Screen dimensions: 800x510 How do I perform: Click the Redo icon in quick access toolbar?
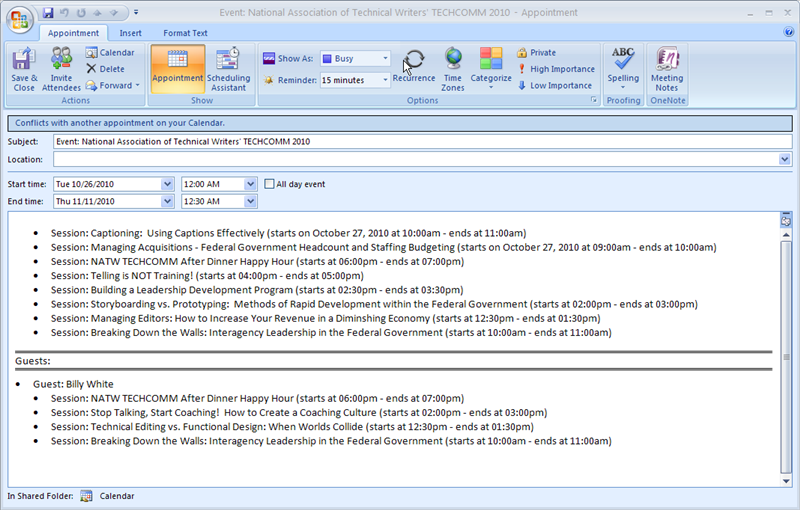point(81,13)
